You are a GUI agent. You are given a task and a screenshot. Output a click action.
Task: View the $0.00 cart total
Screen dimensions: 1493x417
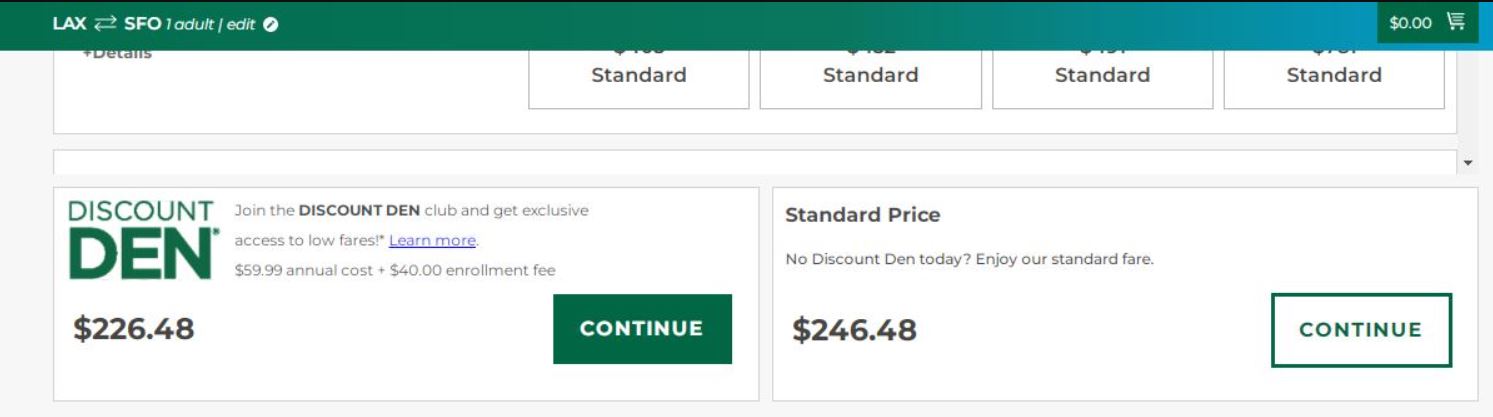click(x=1410, y=23)
